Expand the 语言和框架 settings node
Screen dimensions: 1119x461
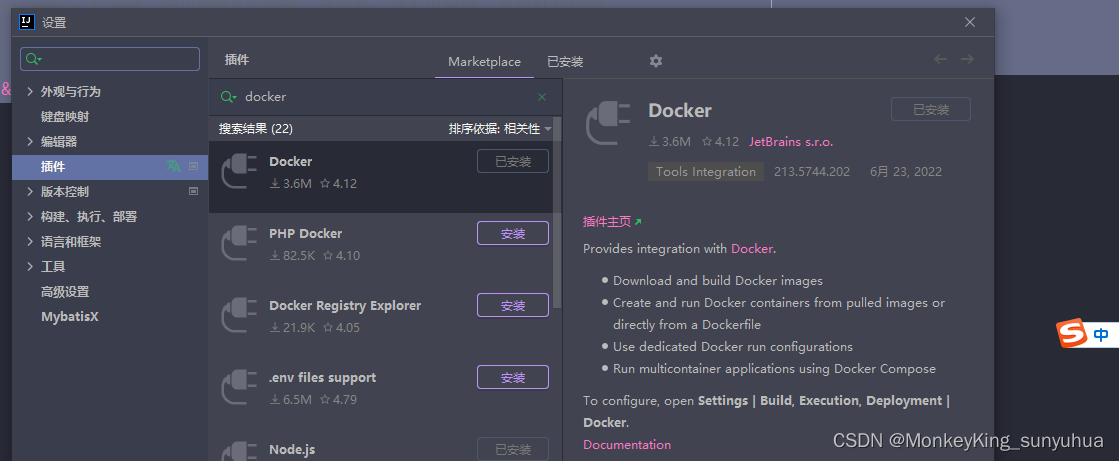(30, 241)
